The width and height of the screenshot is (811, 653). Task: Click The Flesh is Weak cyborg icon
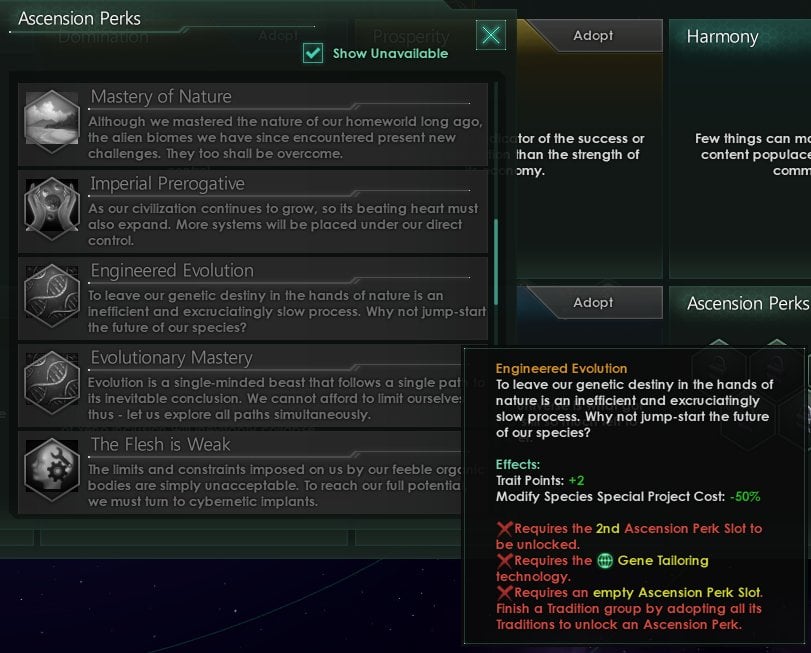tap(52, 469)
